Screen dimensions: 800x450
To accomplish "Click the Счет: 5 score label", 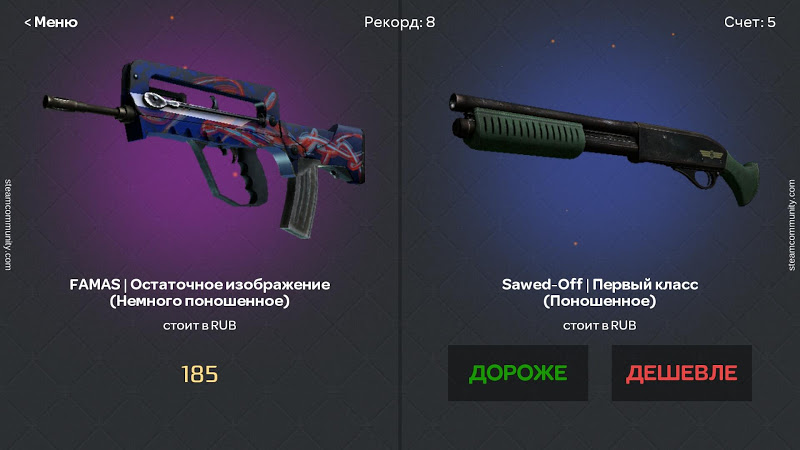I will (749, 22).
